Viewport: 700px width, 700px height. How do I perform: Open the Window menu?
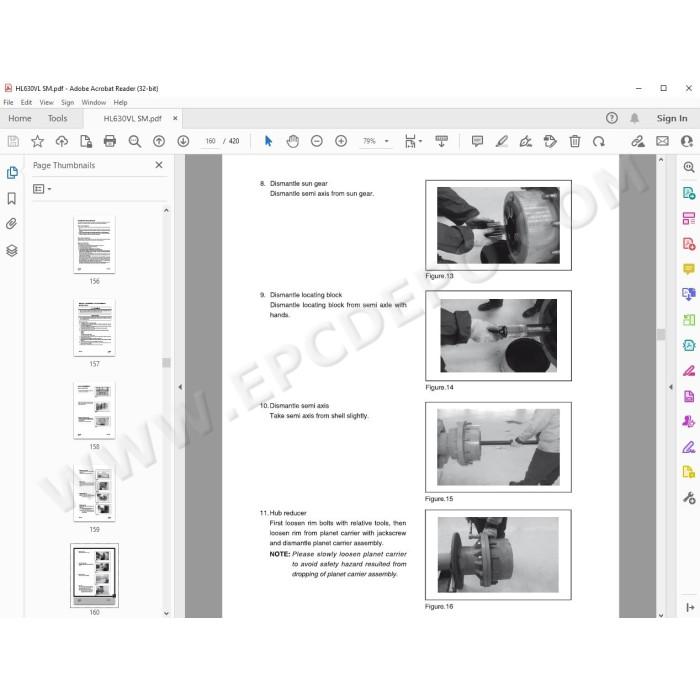click(x=94, y=102)
